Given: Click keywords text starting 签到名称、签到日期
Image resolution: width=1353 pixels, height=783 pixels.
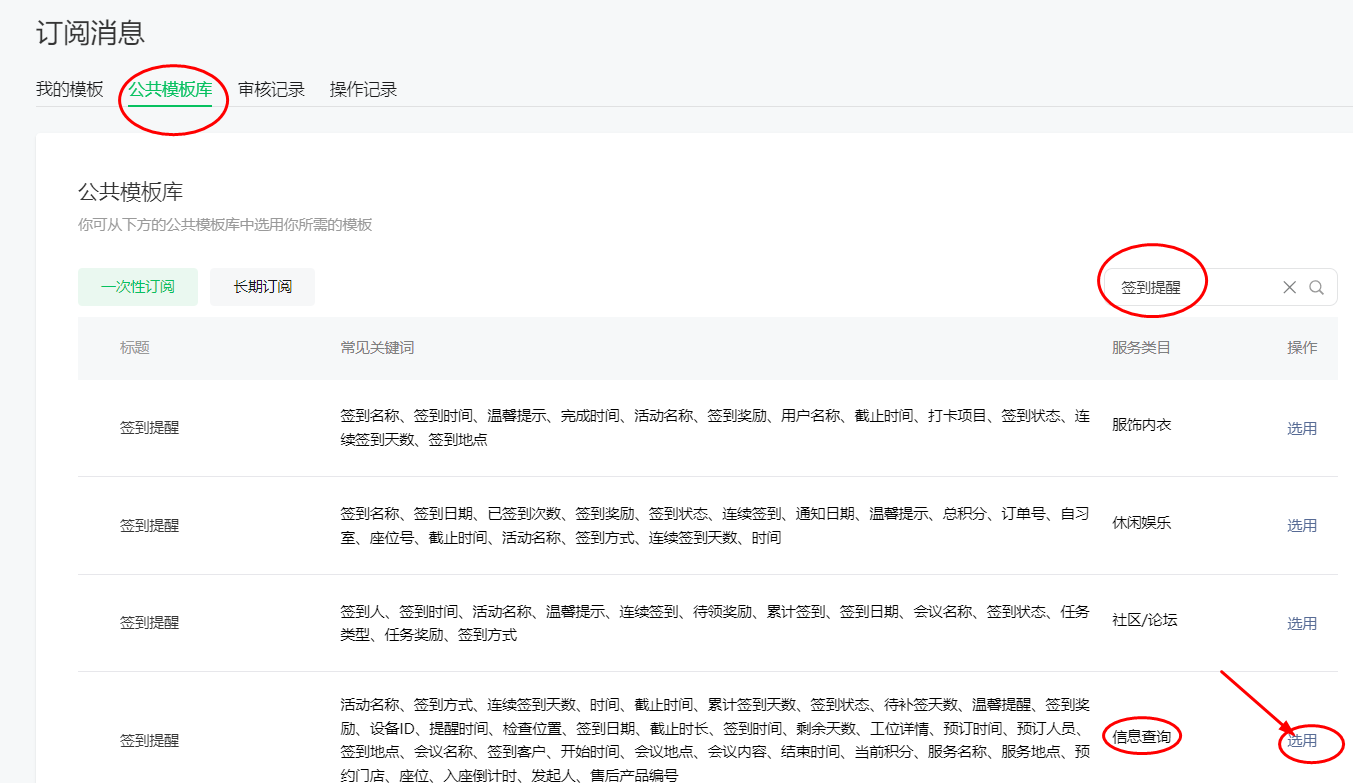Looking at the screenshot, I should (715, 525).
